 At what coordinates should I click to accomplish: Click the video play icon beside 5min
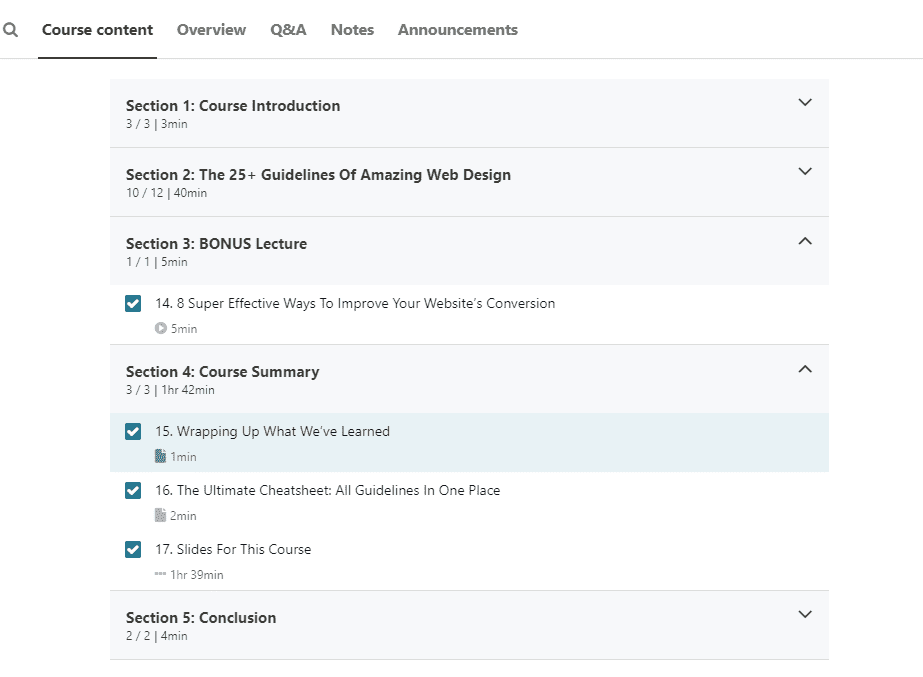161,328
